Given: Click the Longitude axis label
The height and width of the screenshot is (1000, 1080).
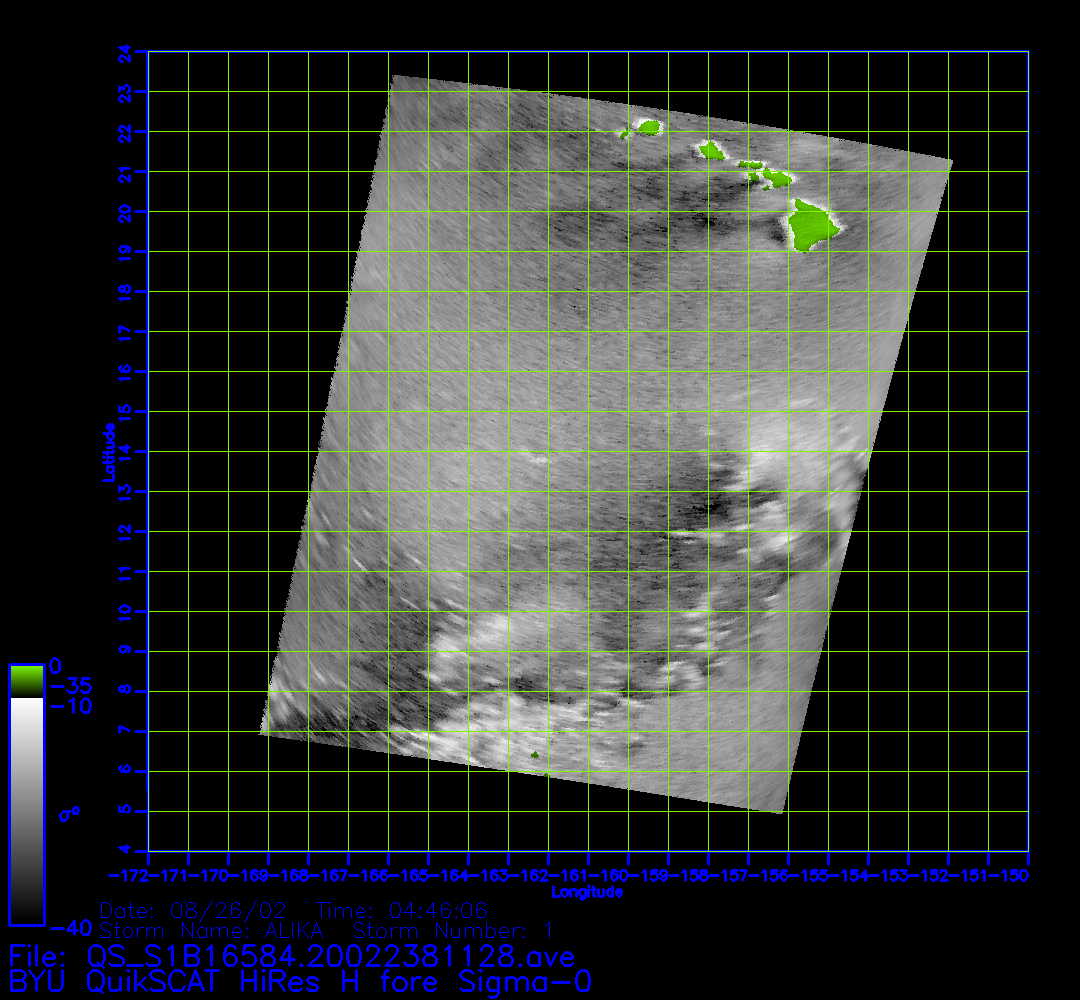Looking at the screenshot, I should [x=588, y=892].
